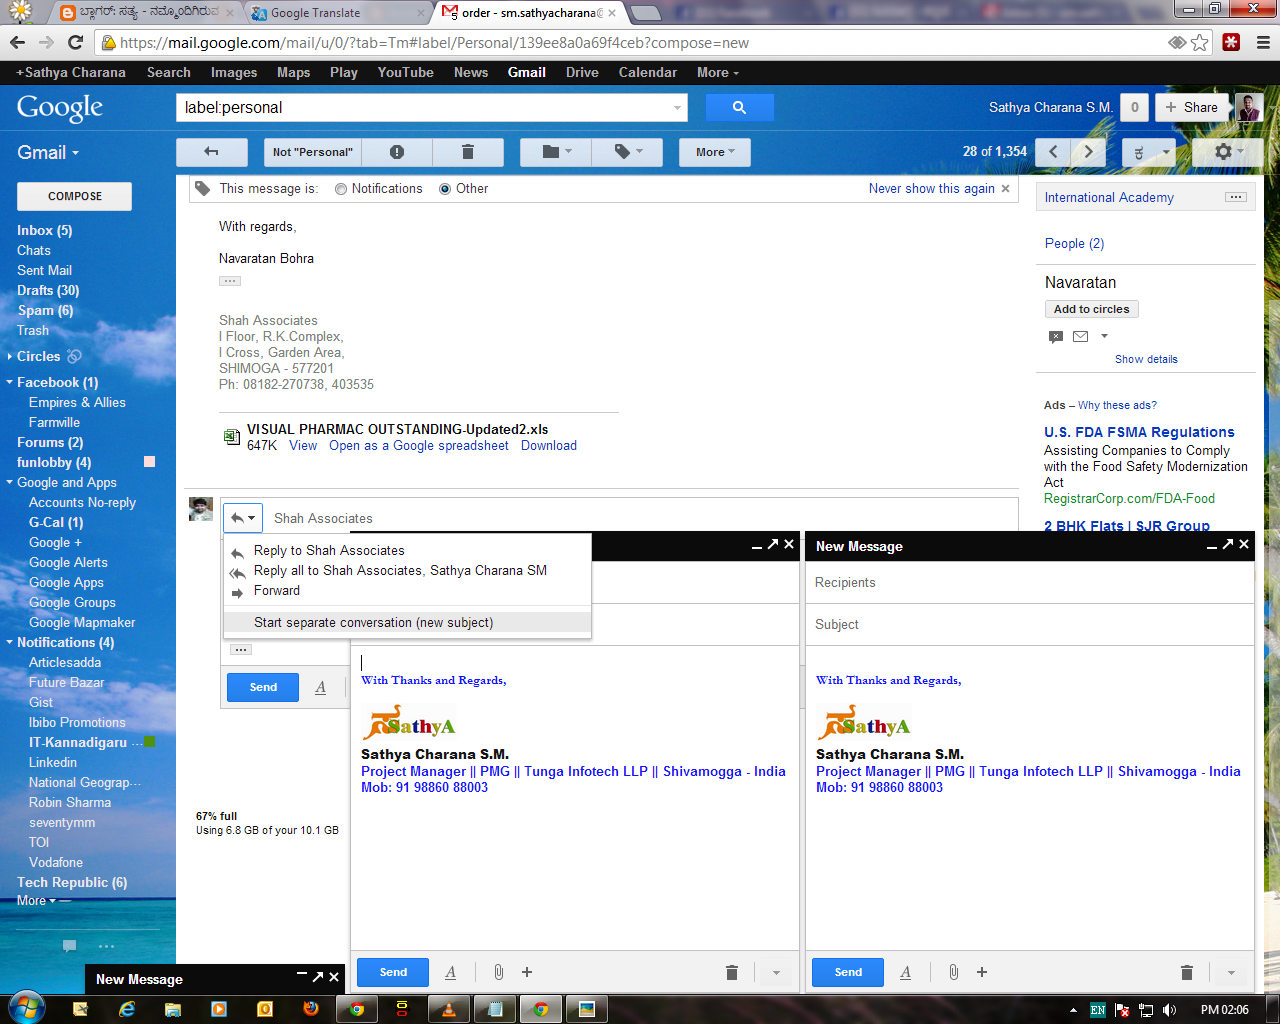Open Calendar in the Google bar

coord(648,72)
